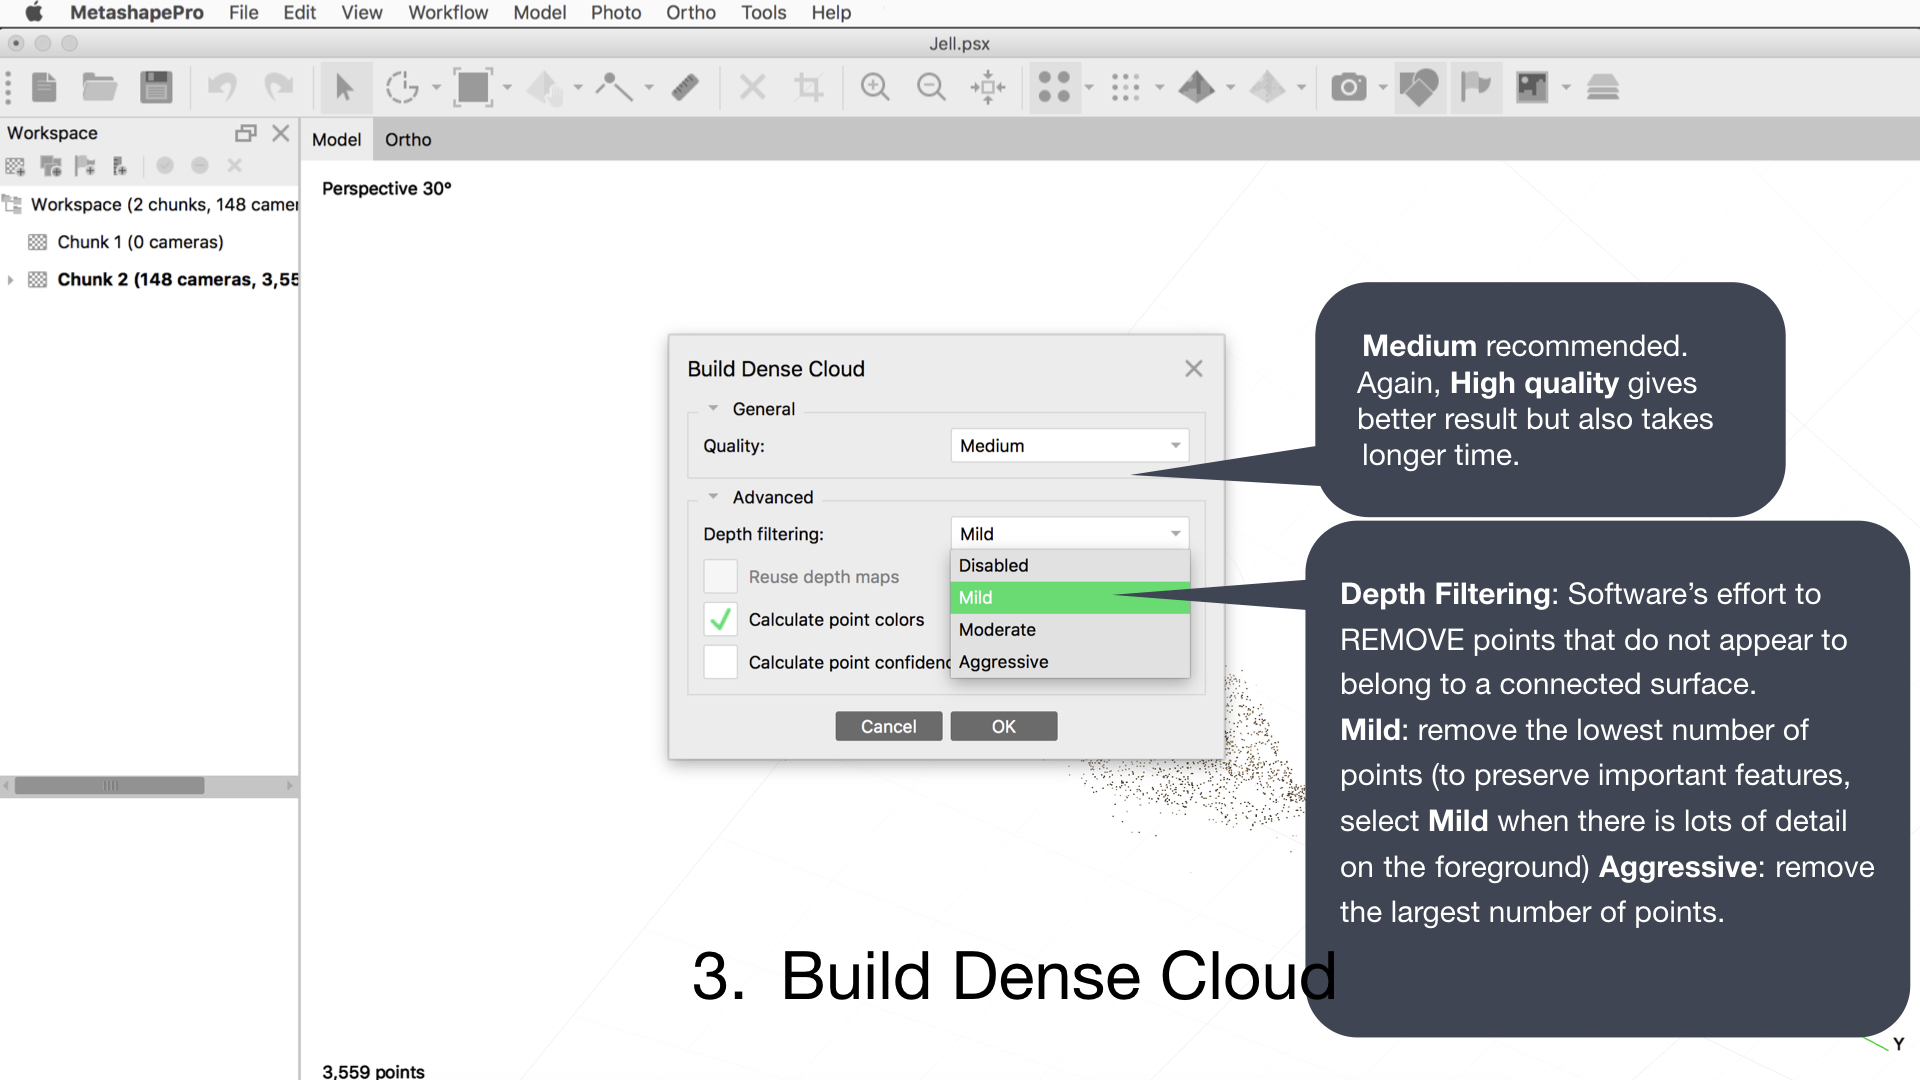Screen dimensions: 1920x1080
Task: Uncheck Calculate point colors checkbox
Action: click(x=720, y=620)
